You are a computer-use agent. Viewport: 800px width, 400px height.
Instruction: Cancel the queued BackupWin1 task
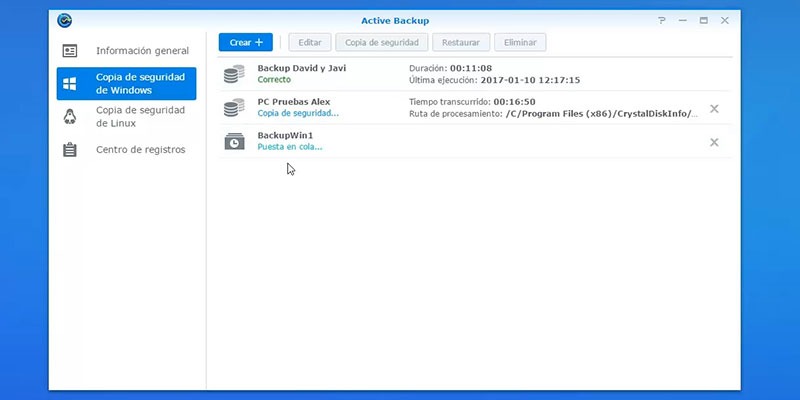pos(714,142)
